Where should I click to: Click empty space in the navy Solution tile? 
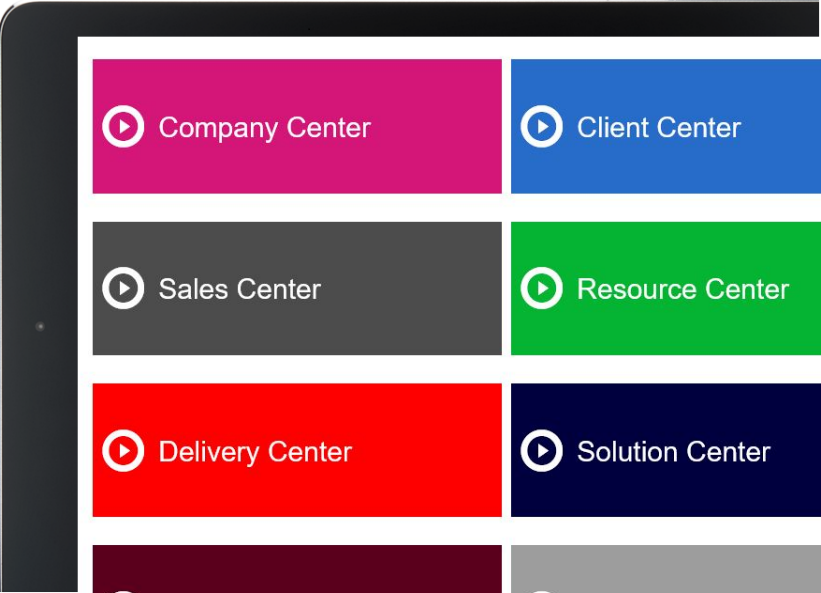click(681, 497)
